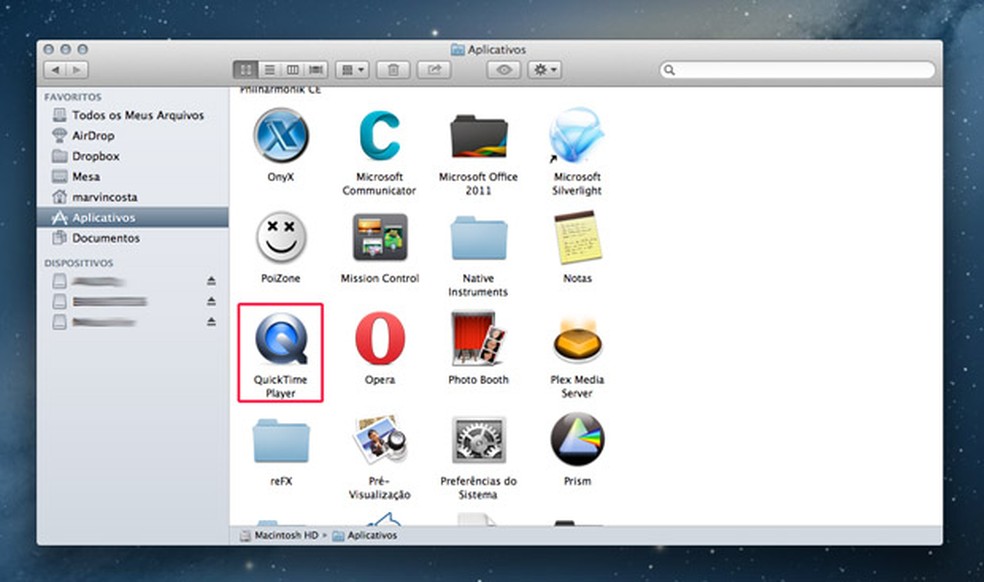Image resolution: width=984 pixels, height=582 pixels.
Task: Select the Notas app icon
Action: coord(577,237)
